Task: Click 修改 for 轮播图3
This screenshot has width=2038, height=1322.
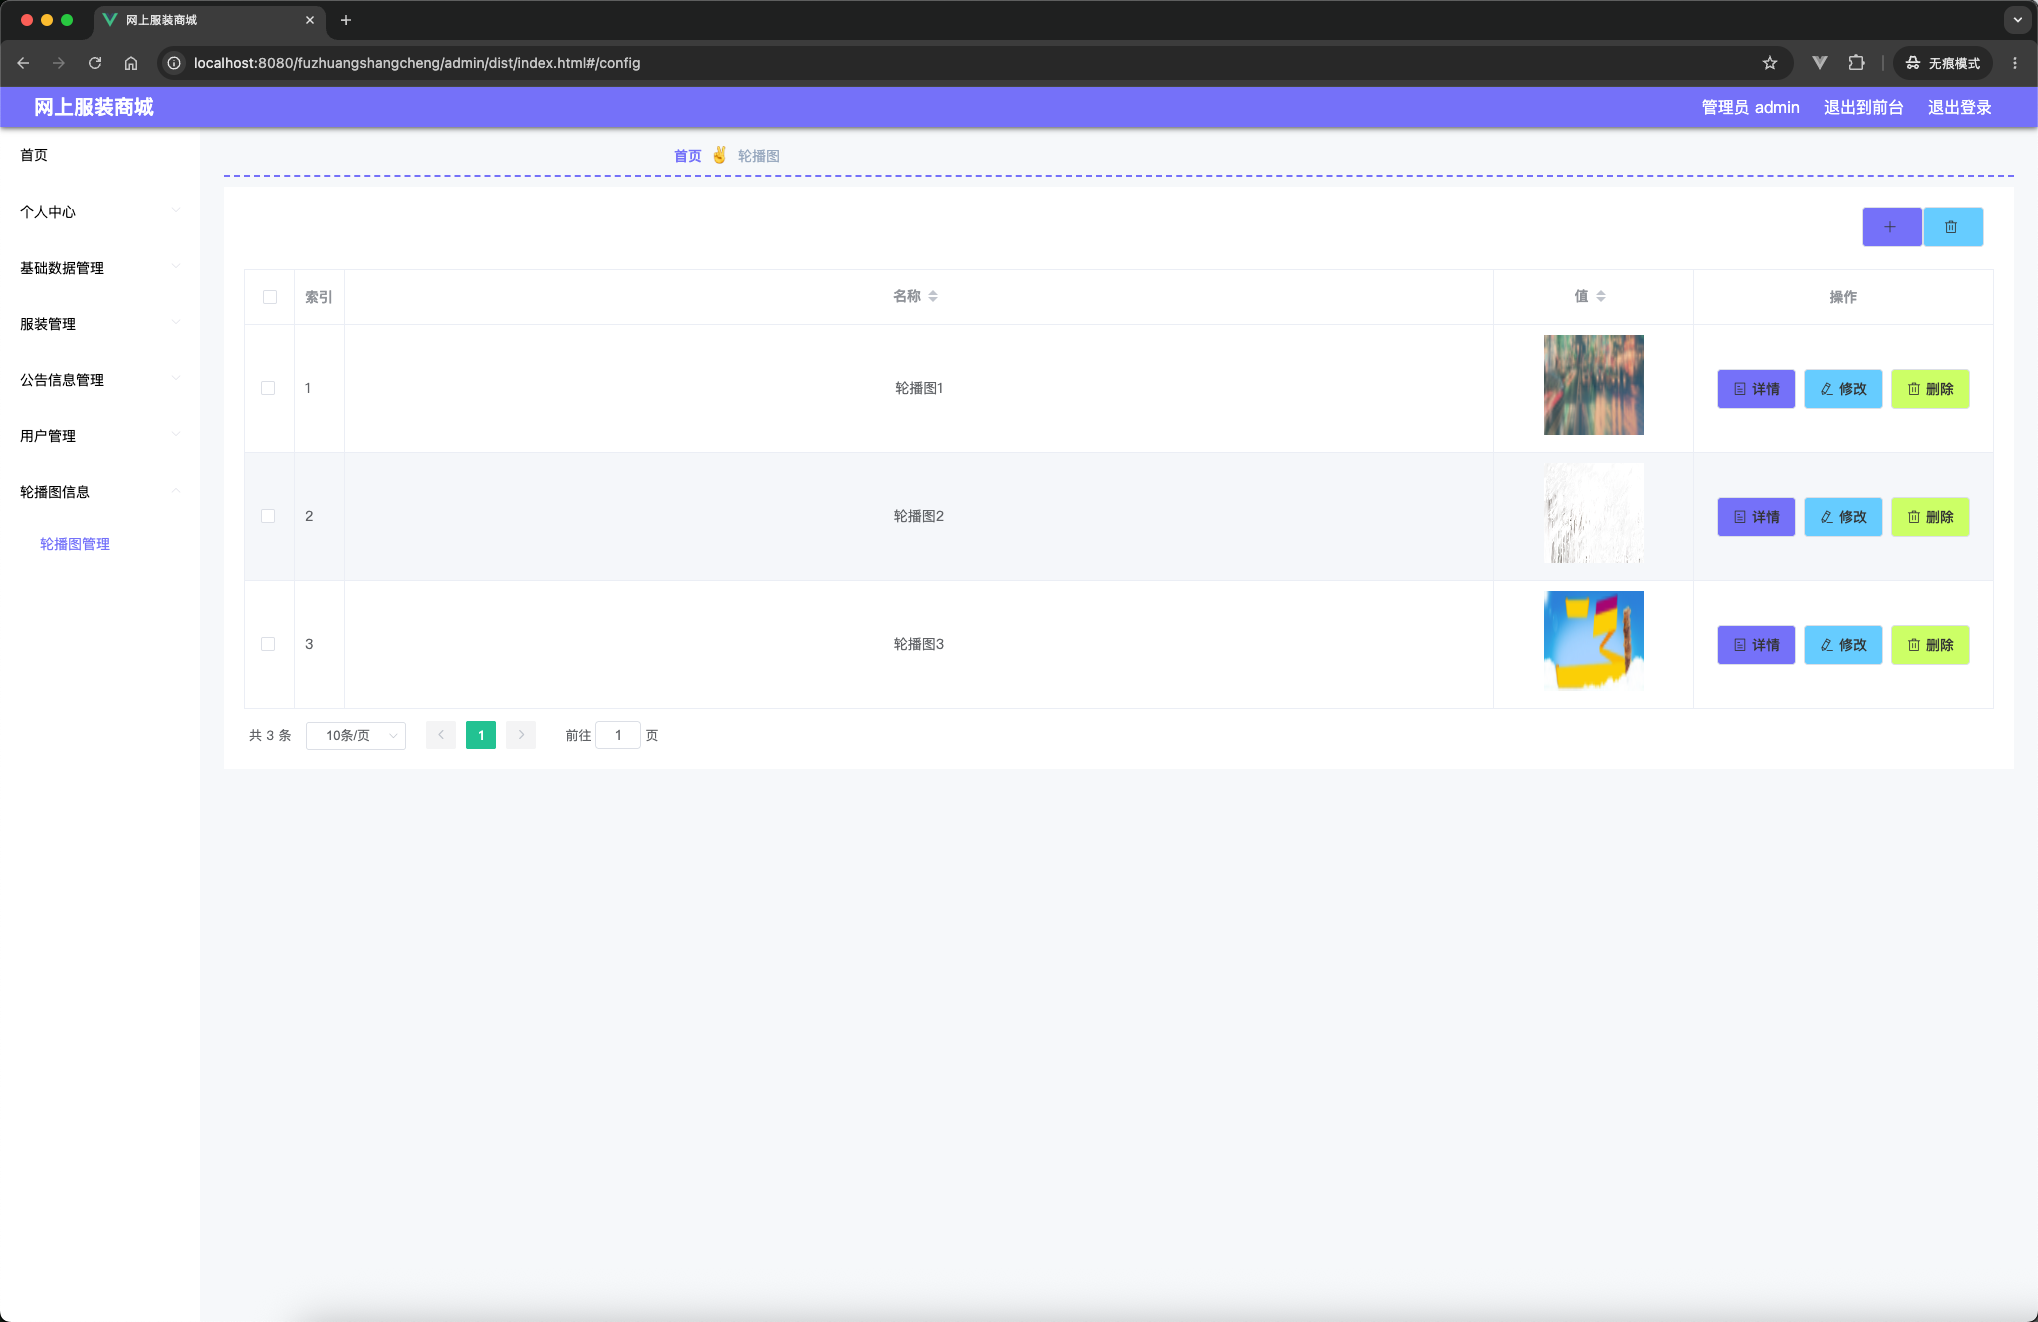Action: tap(1843, 645)
